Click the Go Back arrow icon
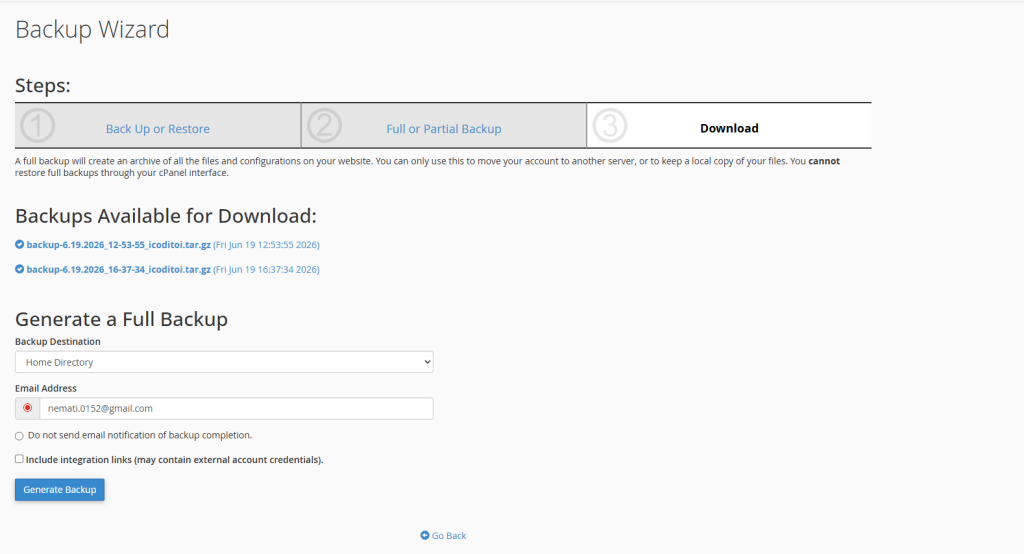This screenshot has width=1024, height=554. [x=424, y=535]
